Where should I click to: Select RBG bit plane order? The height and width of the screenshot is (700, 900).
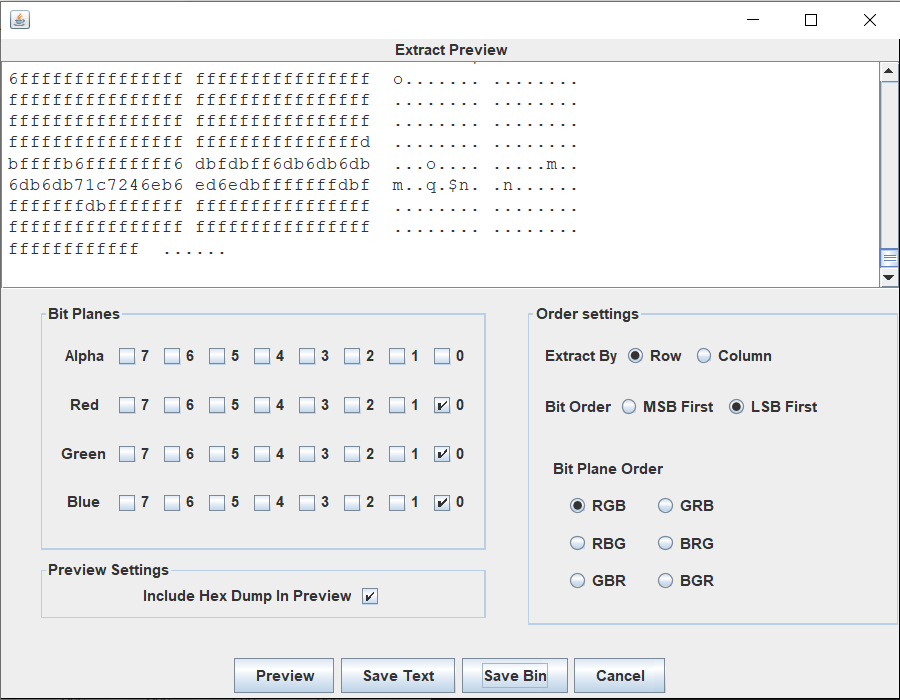[x=577, y=543]
